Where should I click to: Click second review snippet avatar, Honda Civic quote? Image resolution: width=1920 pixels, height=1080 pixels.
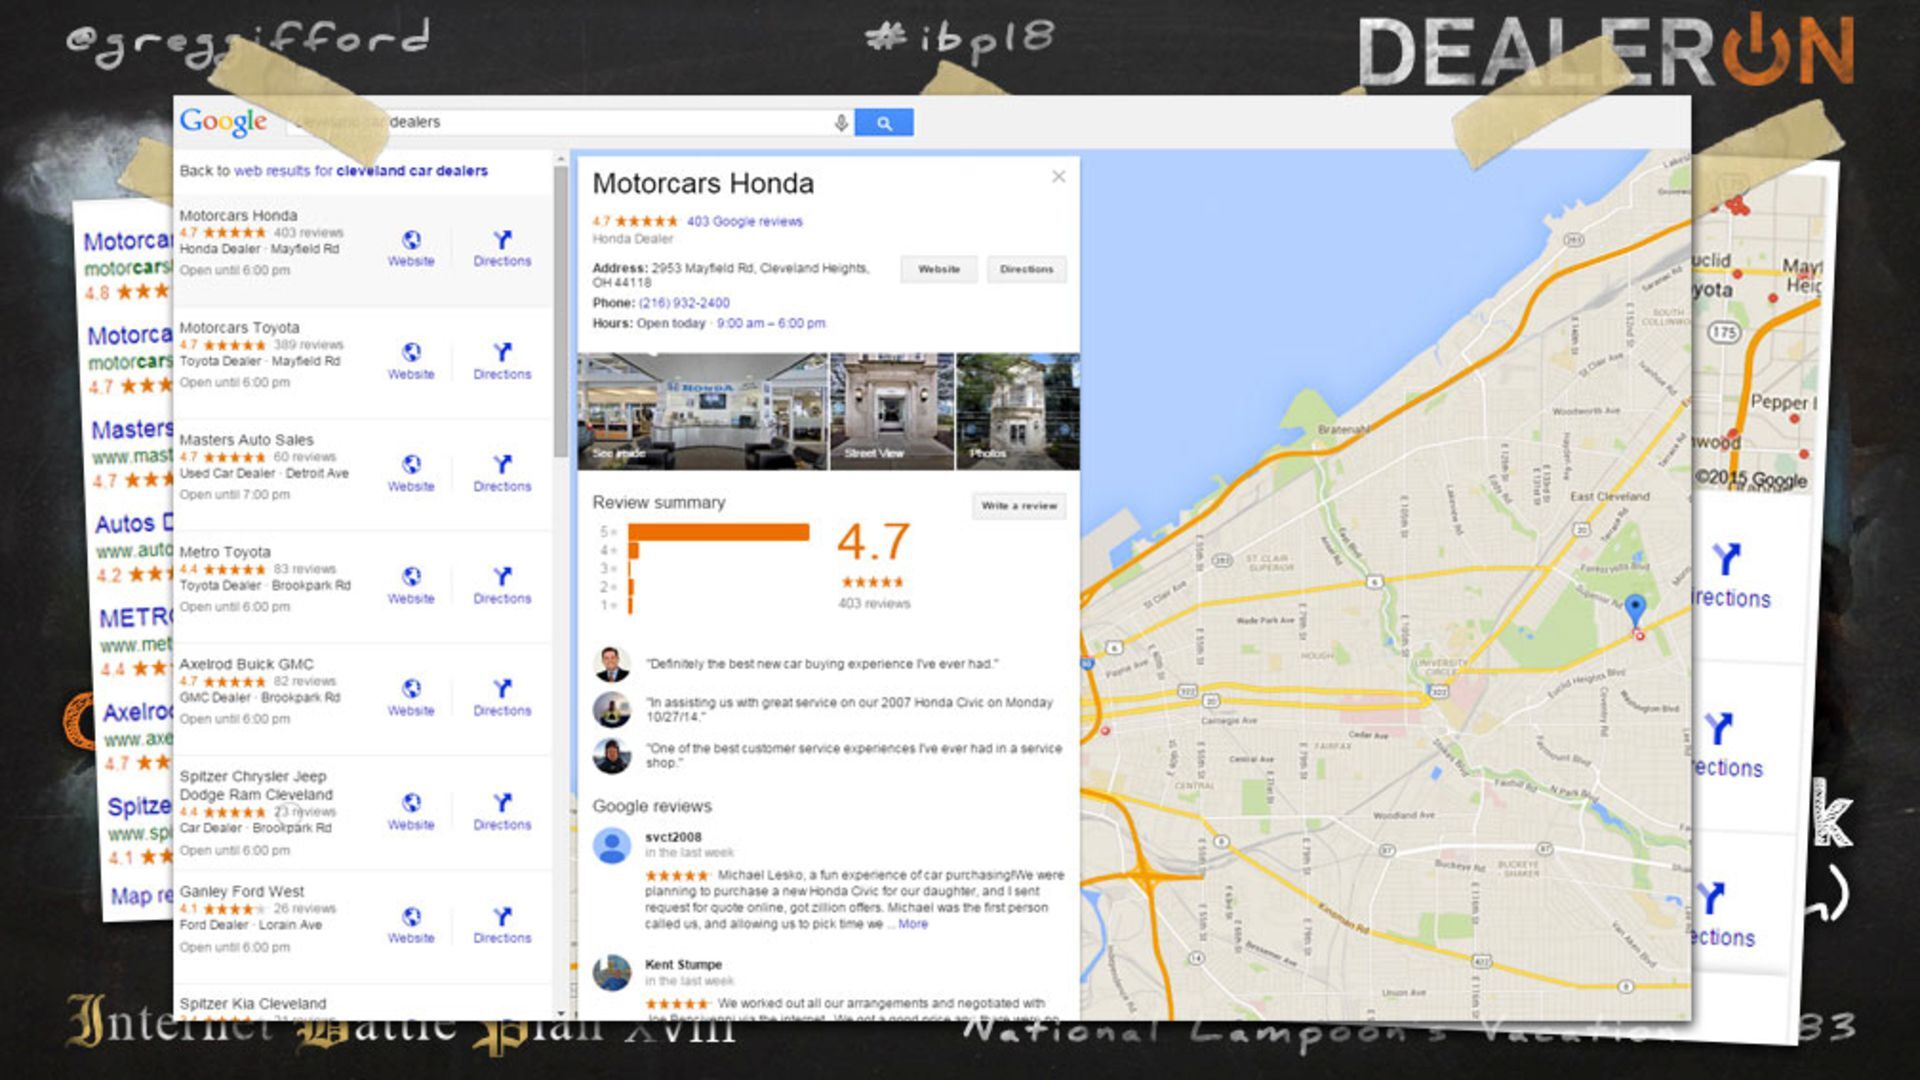[611, 709]
